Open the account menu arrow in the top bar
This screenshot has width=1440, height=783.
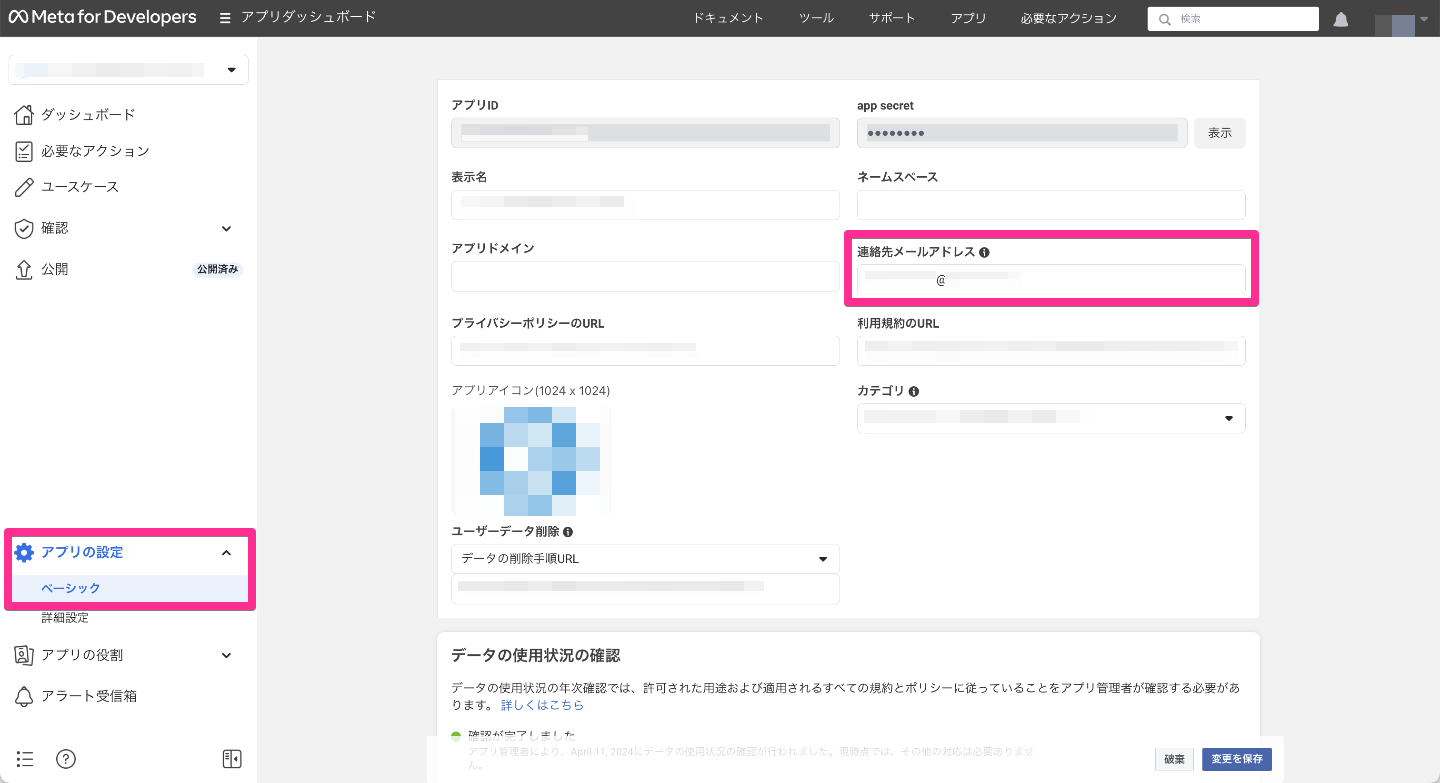click(x=1424, y=18)
